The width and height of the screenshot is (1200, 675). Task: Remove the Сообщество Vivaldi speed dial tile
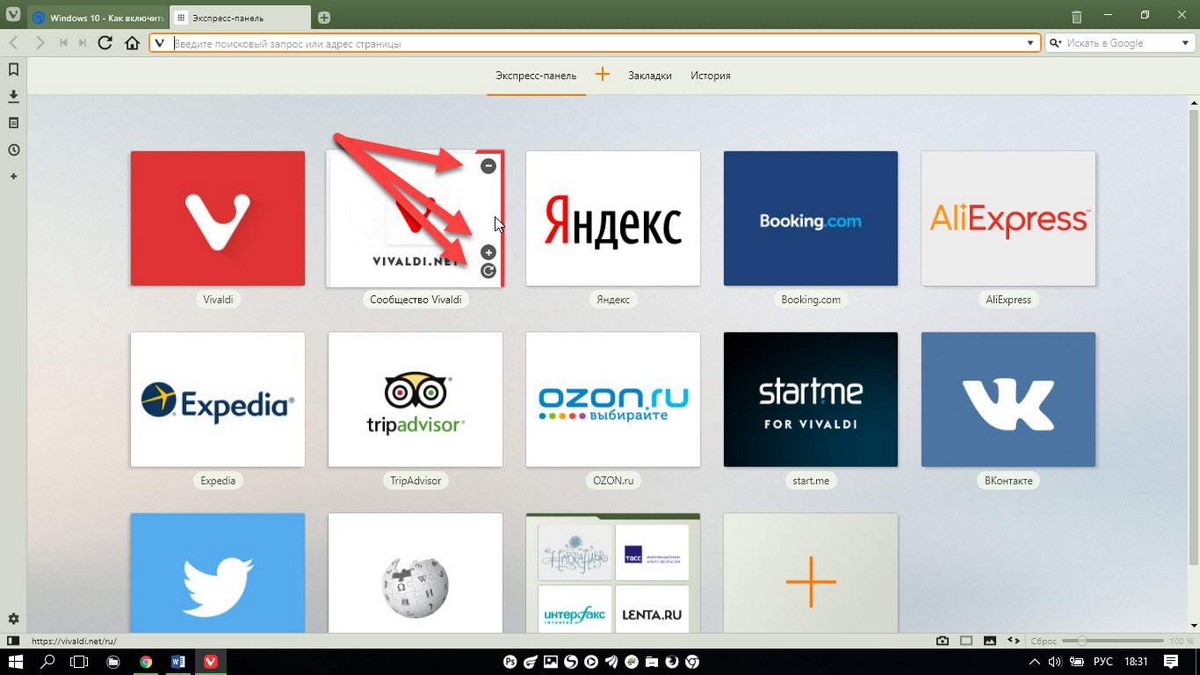[488, 166]
